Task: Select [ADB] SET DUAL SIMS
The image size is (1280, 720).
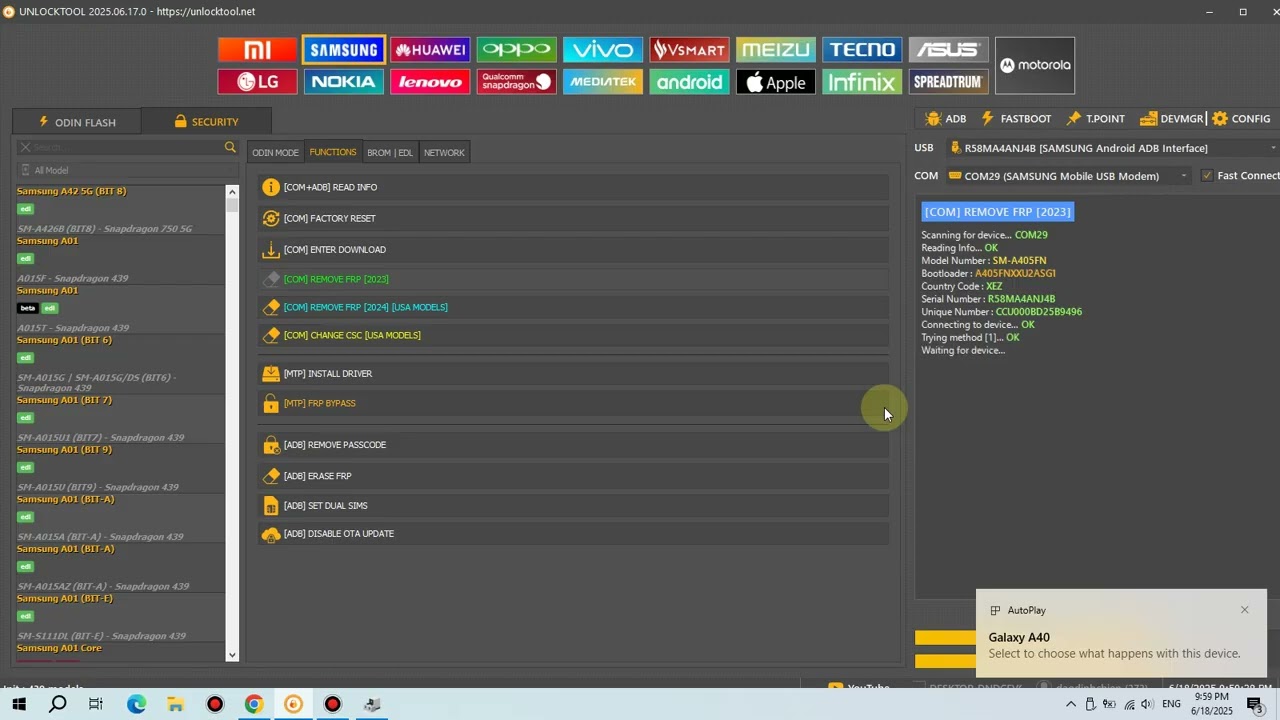Action: (x=573, y=506)
